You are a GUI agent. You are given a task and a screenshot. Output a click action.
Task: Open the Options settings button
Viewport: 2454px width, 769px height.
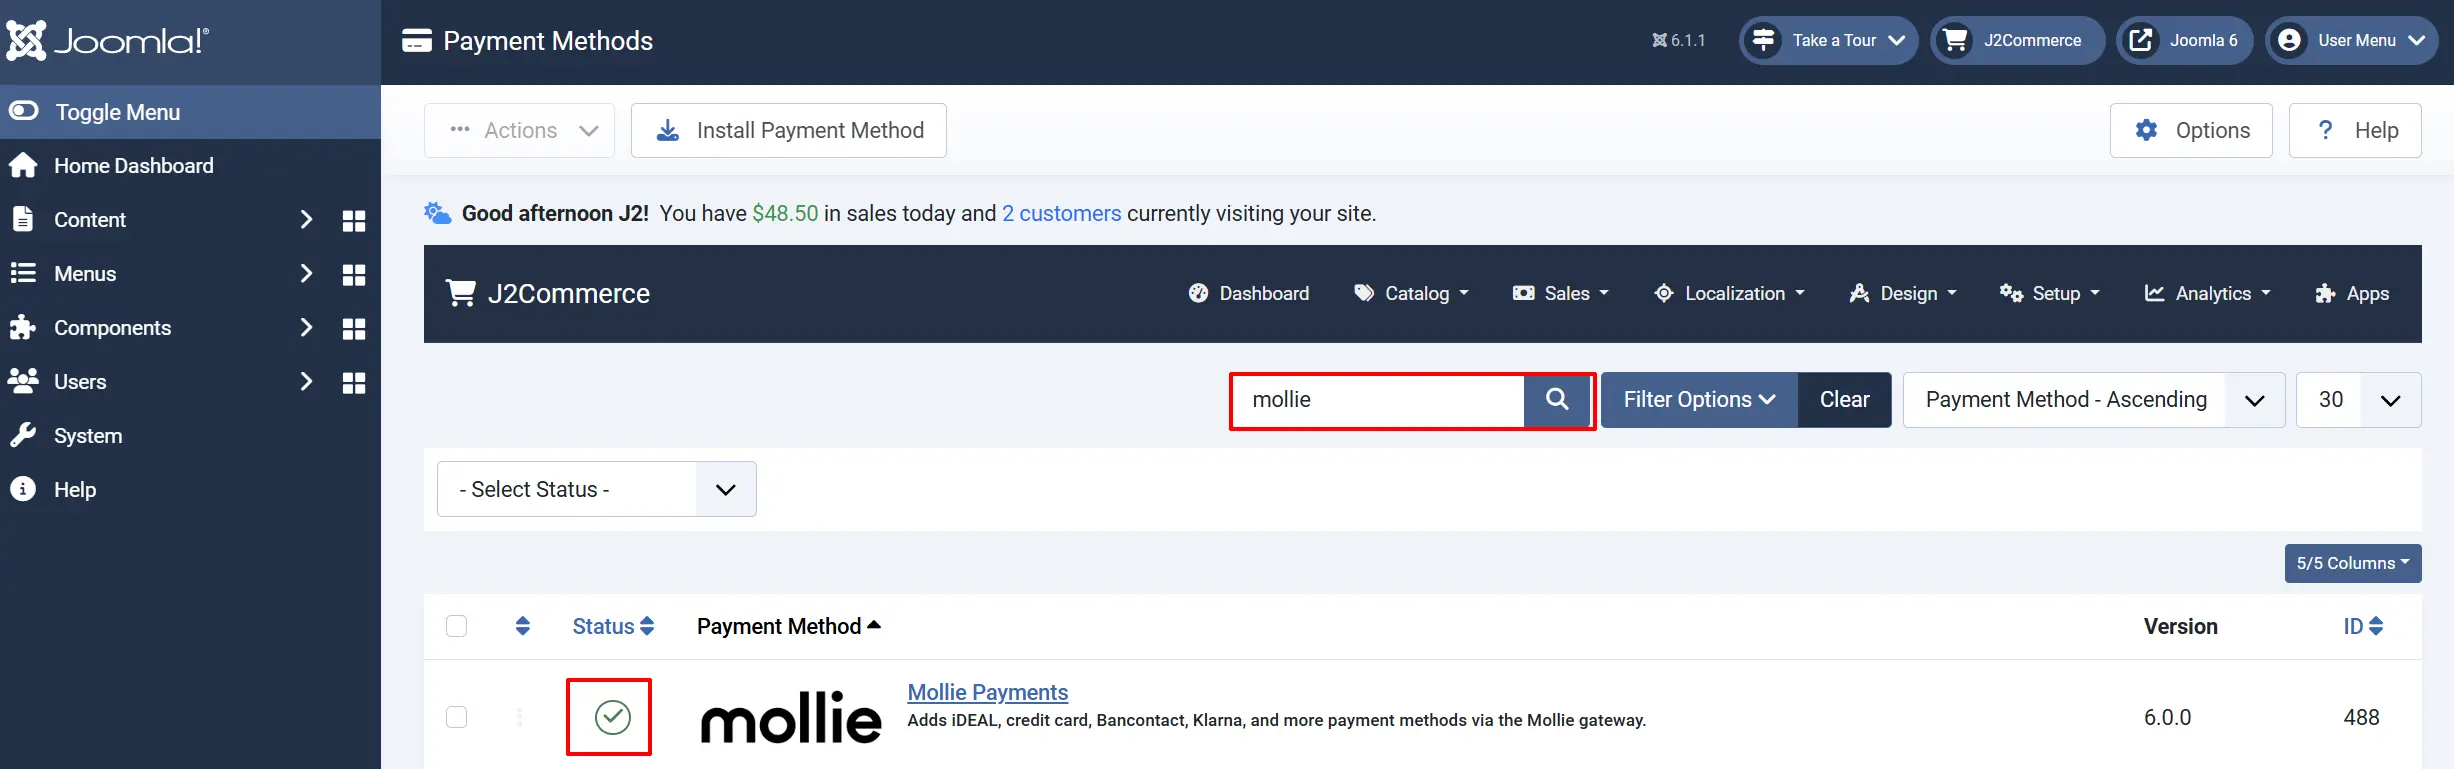coord(2191,130)
